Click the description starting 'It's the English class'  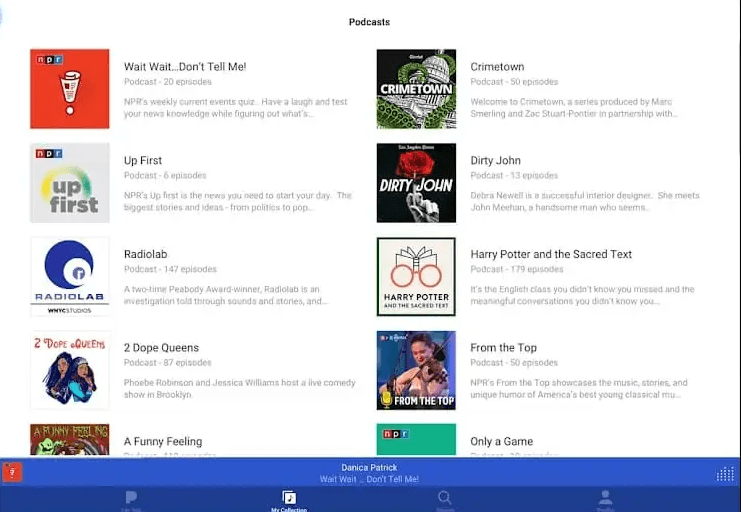coord(582,295)
